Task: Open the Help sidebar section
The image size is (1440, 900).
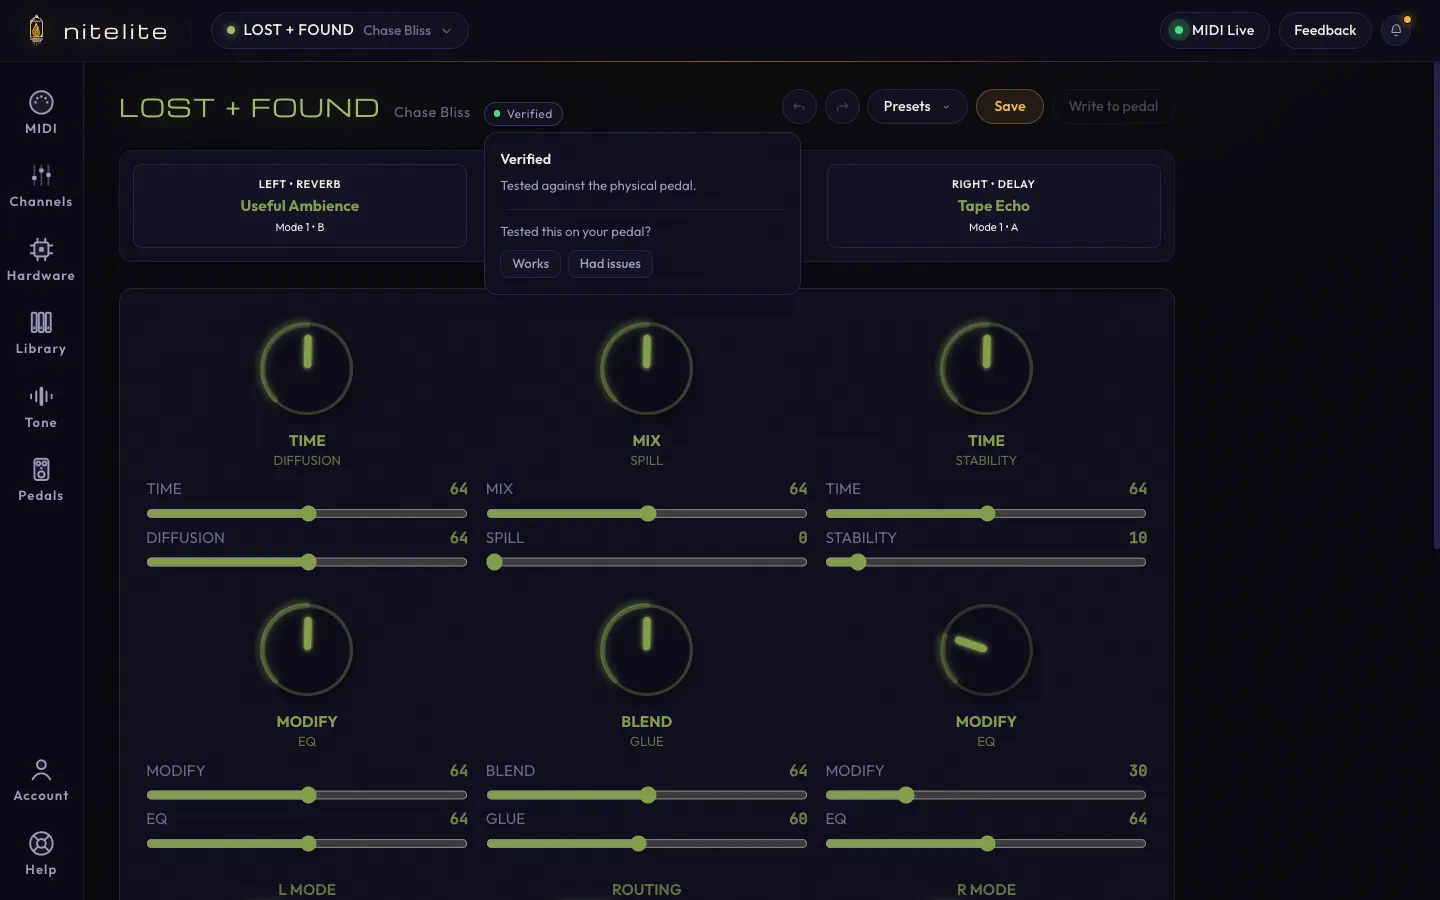Action: 41,854
